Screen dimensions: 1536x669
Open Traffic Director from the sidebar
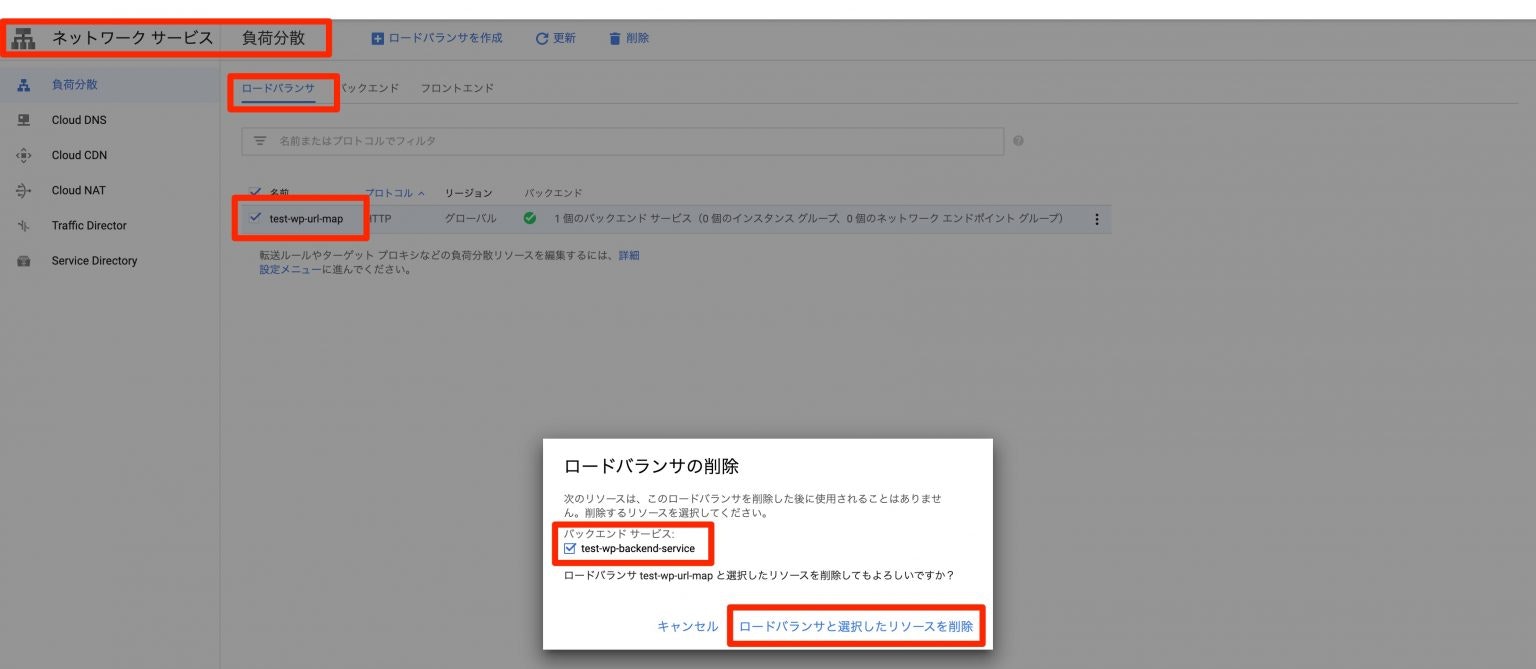(89, 225)
